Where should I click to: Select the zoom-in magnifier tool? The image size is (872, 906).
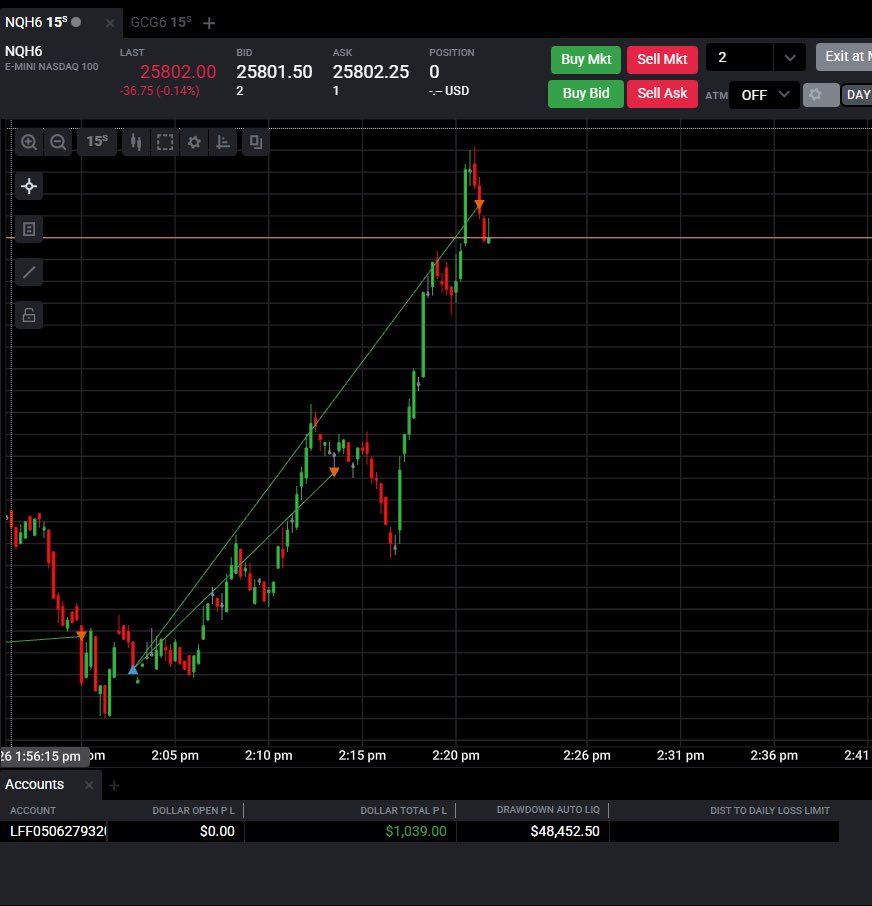point(29,141)
